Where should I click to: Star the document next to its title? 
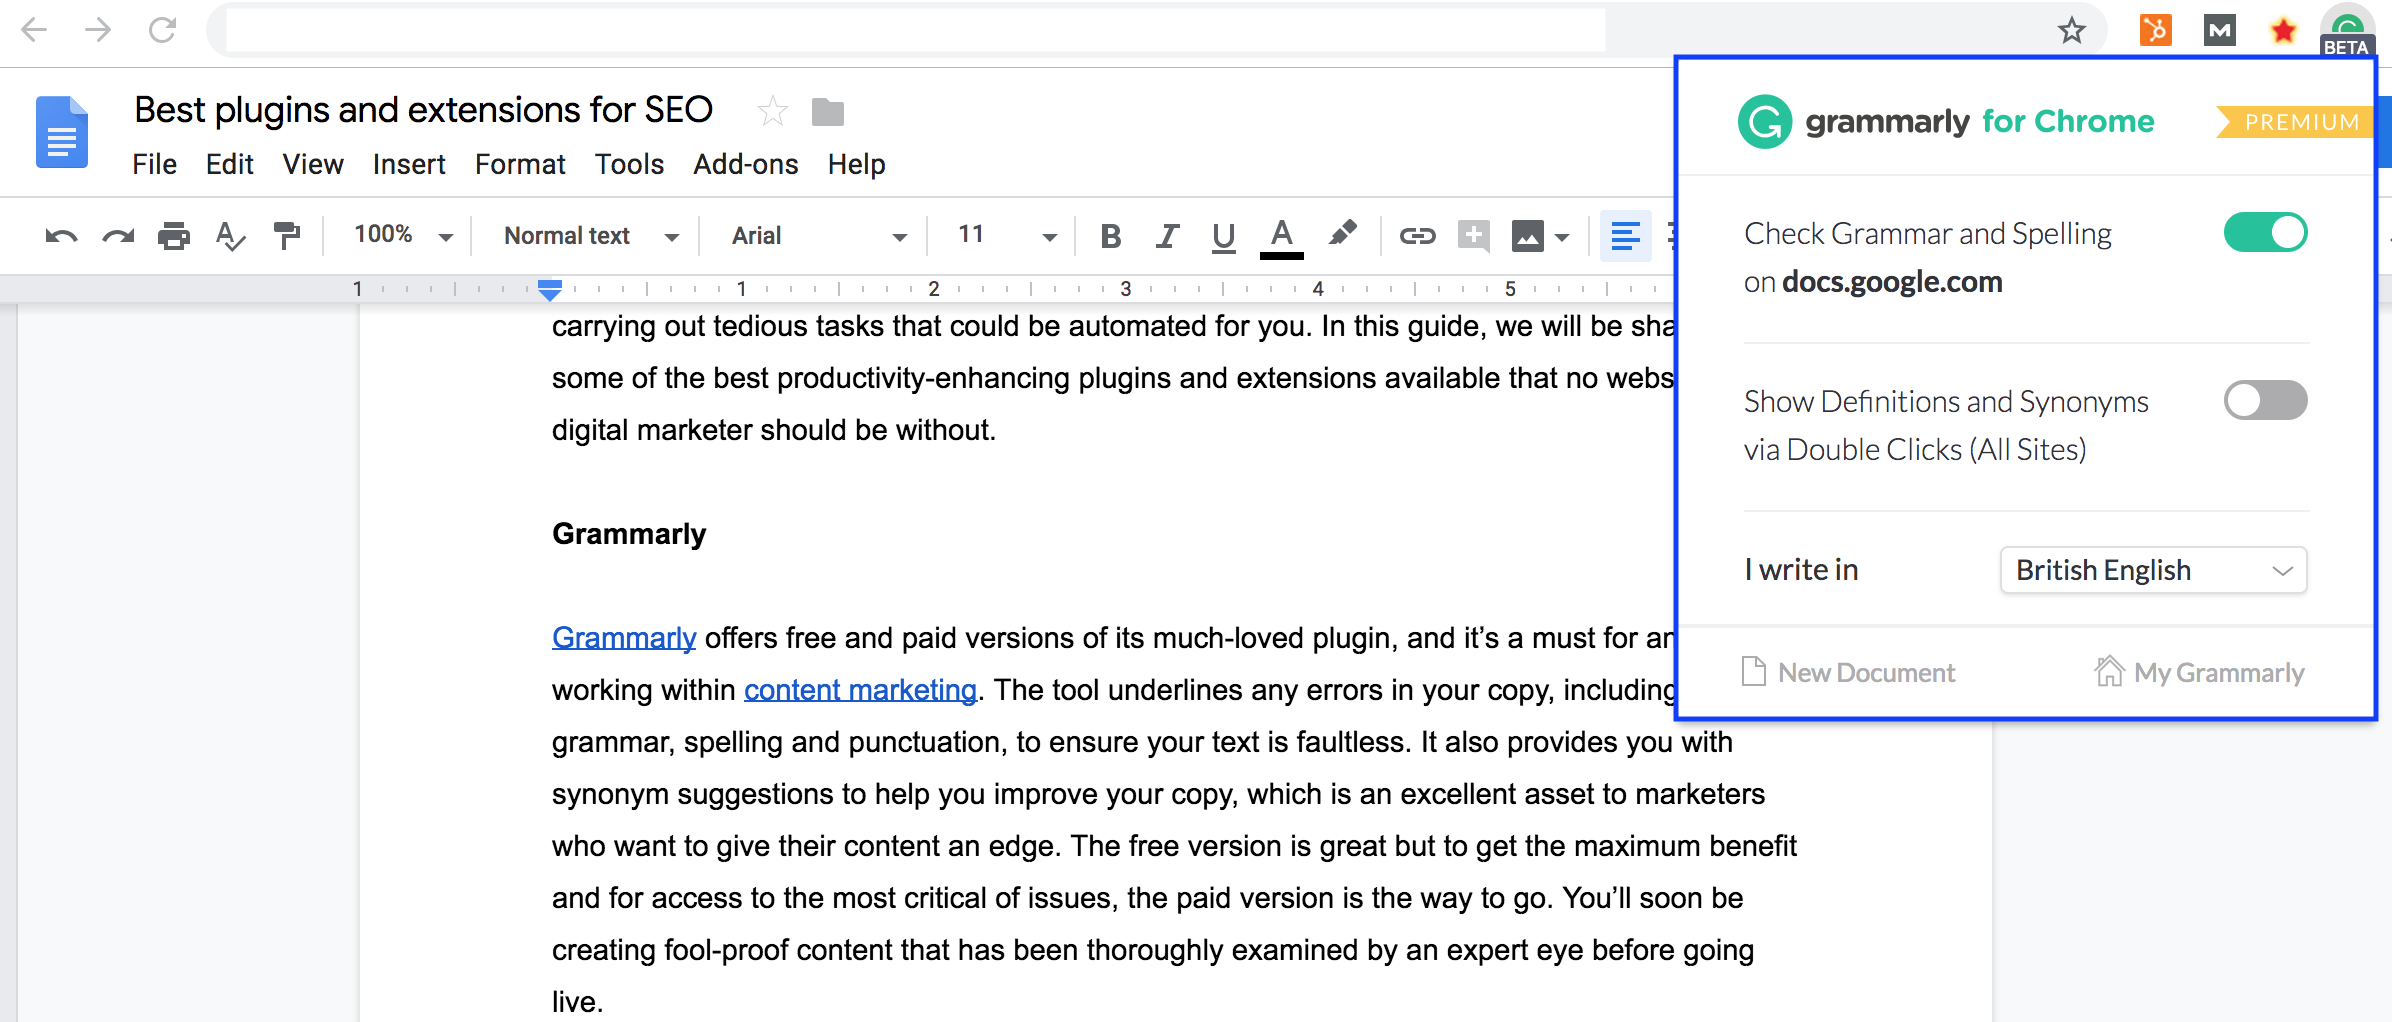pos(772,111)
